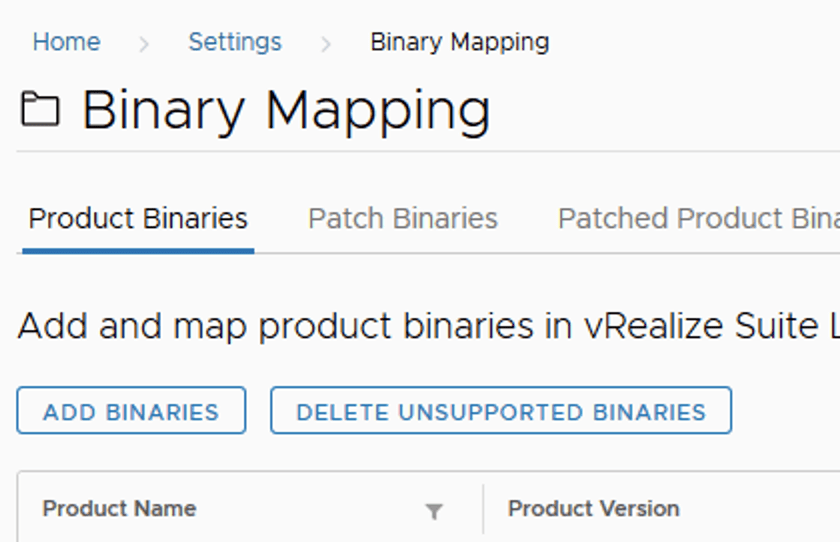The width and height of the screenshot is (840, 542).
Task: Click the chevron separator after Home
Action: [x=144, y=43]
